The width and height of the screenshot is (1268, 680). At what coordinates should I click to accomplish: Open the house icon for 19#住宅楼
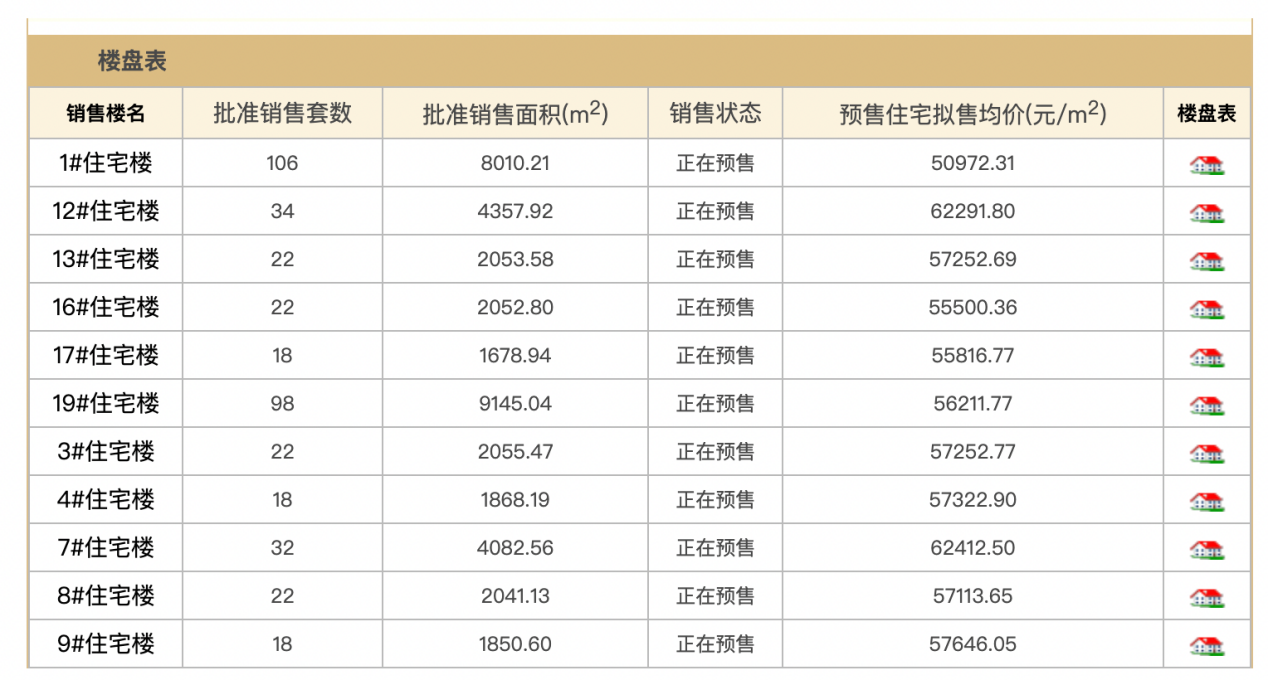tap(1207, 404)
